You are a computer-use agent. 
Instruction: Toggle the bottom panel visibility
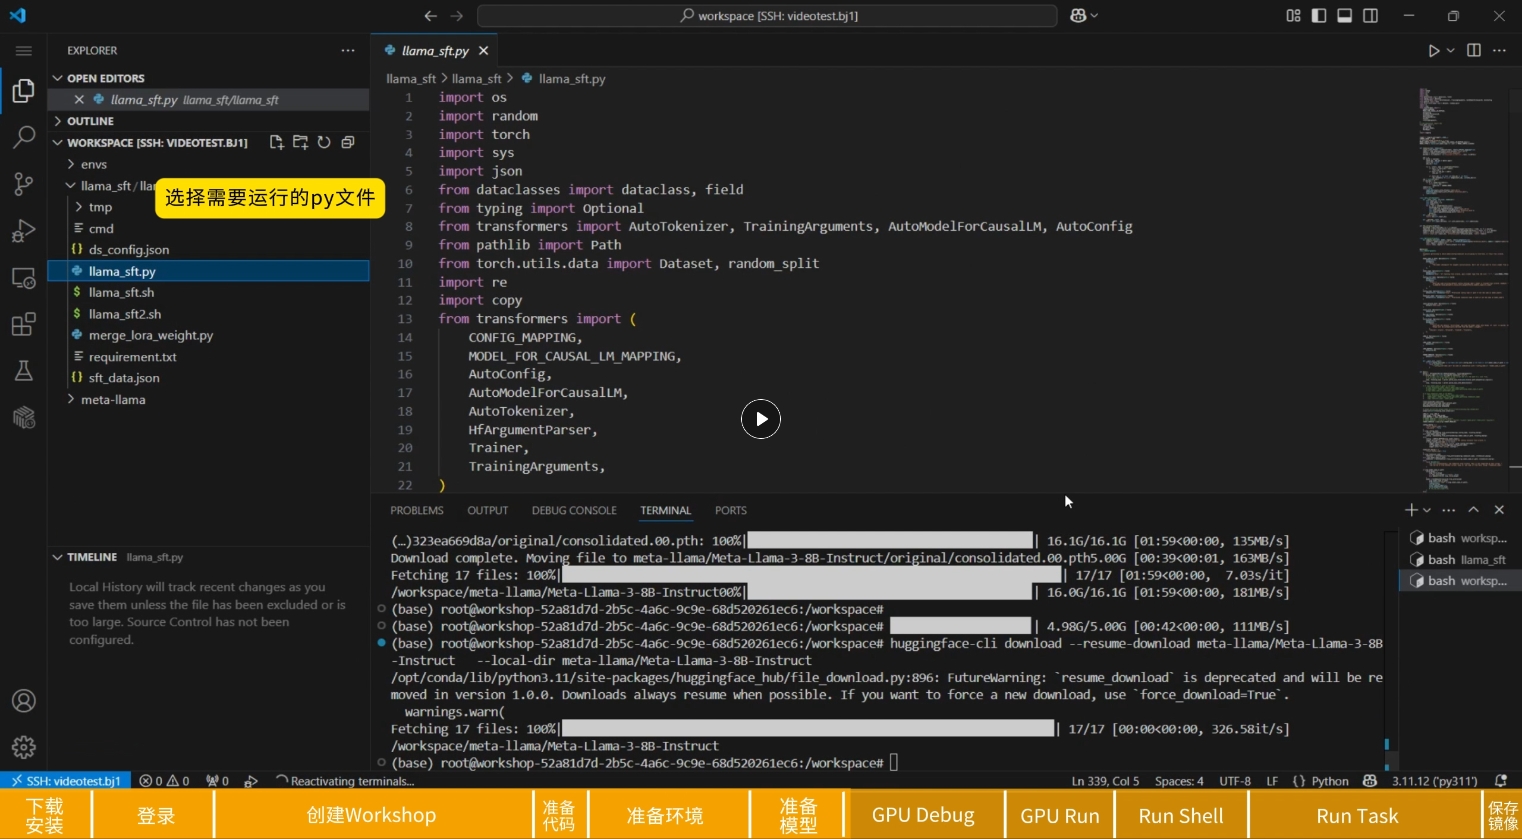point(1345,16)
